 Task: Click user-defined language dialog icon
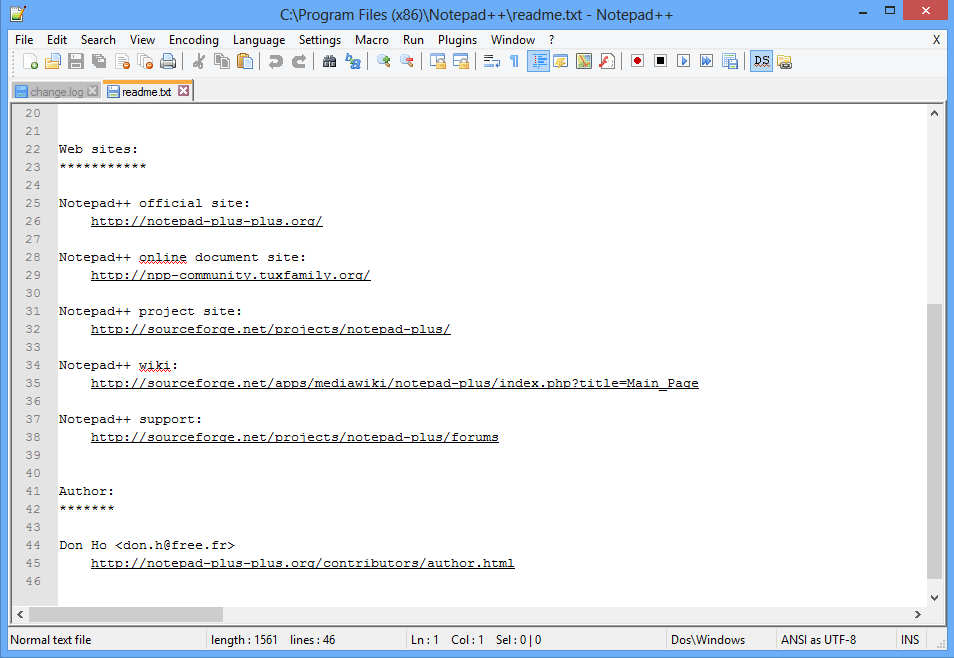[561, 61]
